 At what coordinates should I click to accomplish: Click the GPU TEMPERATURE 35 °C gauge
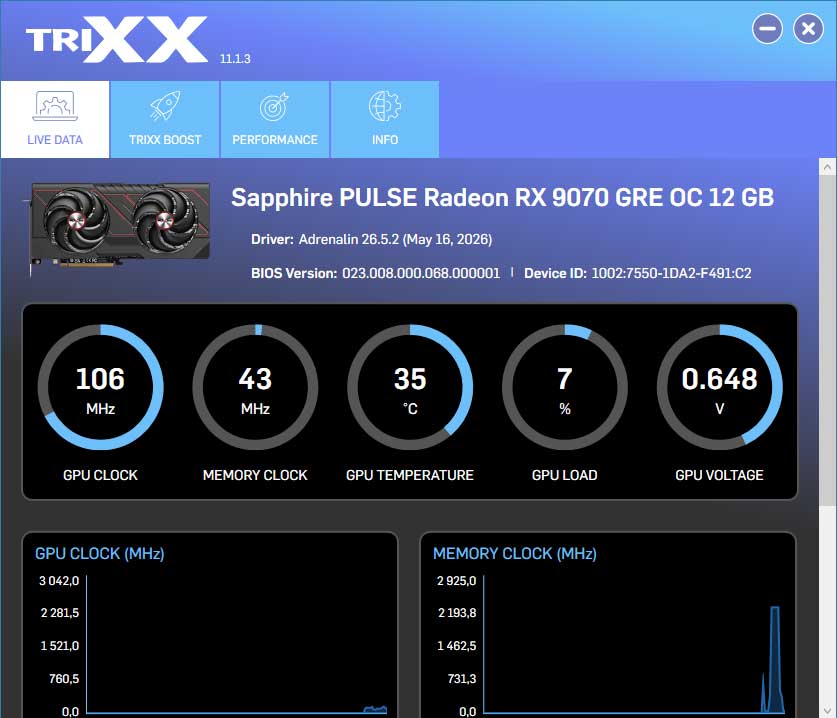pos(410,388)
